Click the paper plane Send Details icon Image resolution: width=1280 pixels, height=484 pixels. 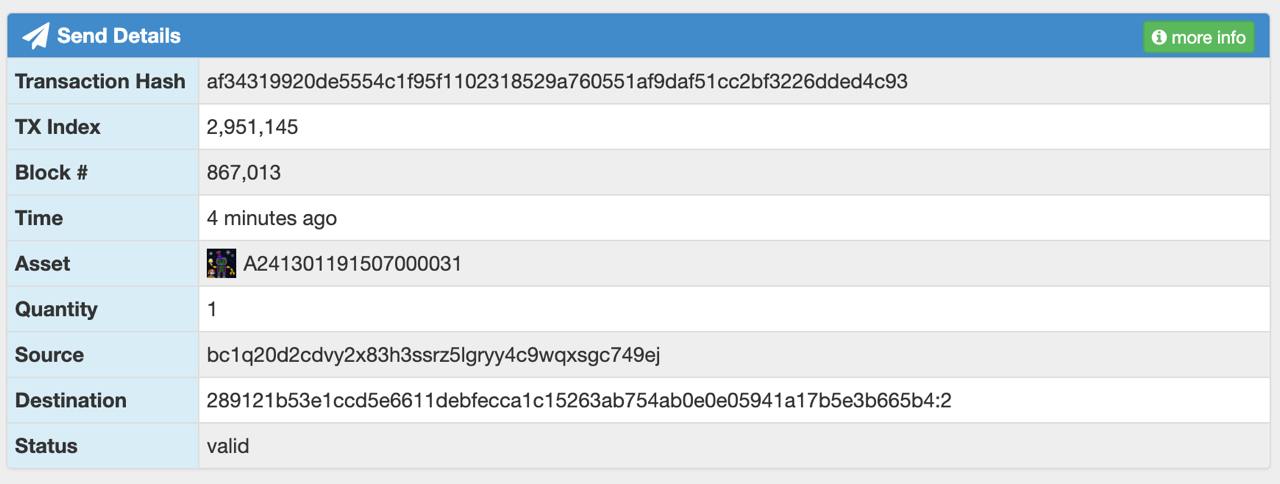coord(36,36)
